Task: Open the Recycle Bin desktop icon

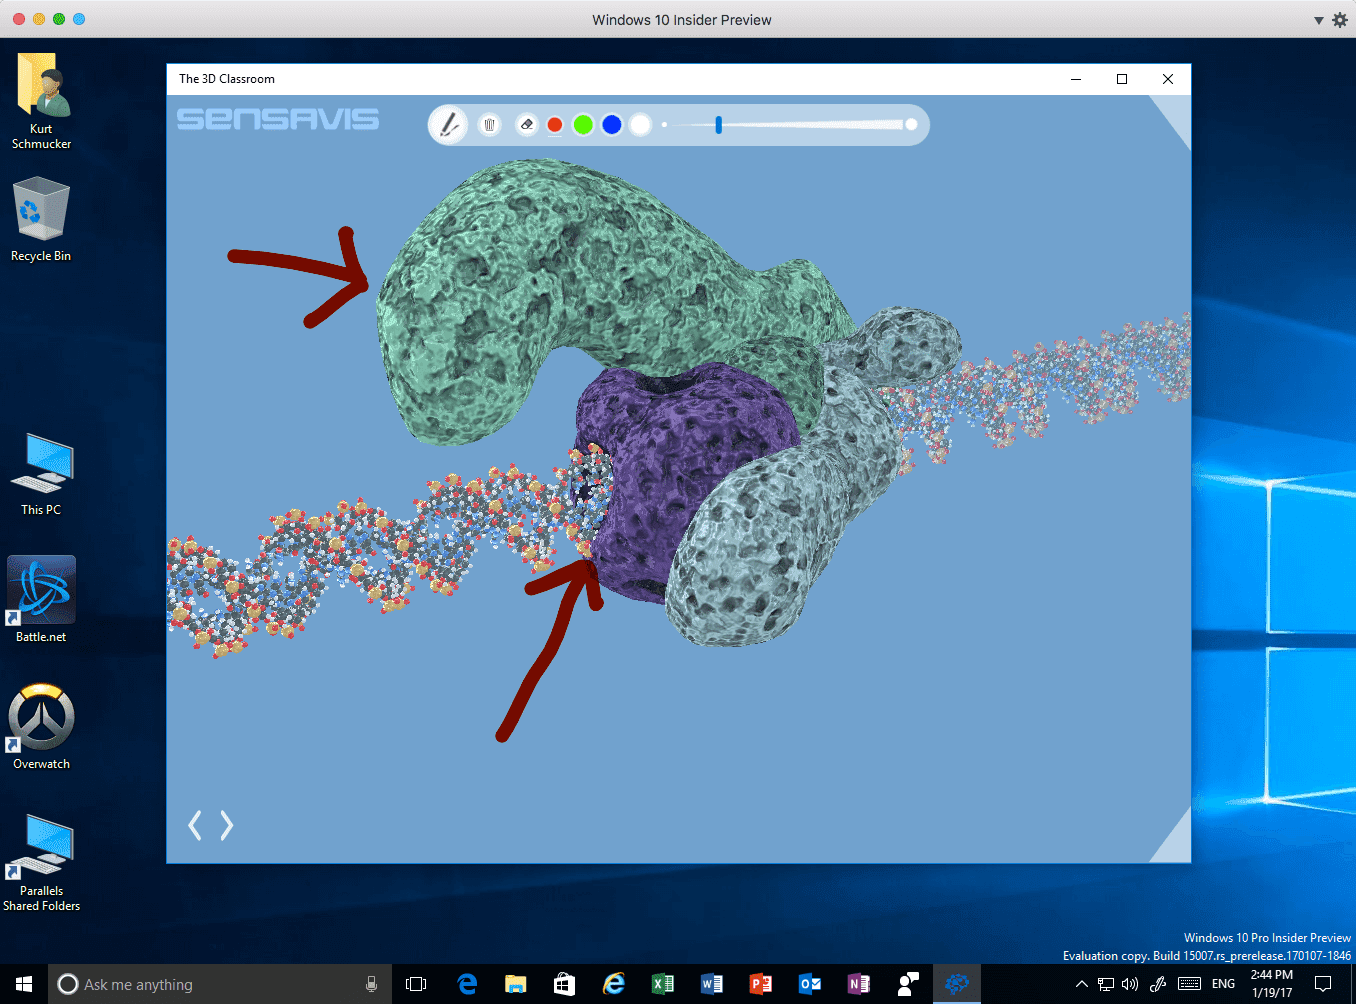Action: point(41,220)
